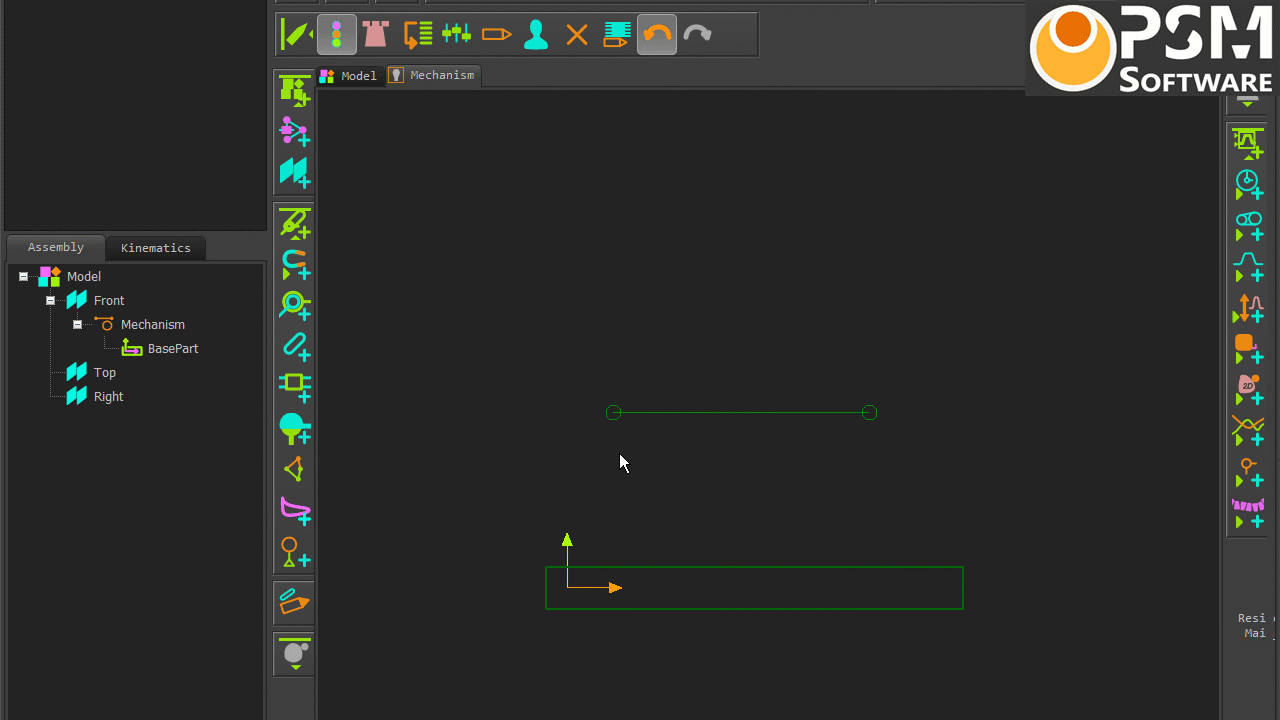Image resolution: width=1280 pixels, height=720 pixels.
Task: Click the cyan belt pulley add icon
Action: 1248,227
